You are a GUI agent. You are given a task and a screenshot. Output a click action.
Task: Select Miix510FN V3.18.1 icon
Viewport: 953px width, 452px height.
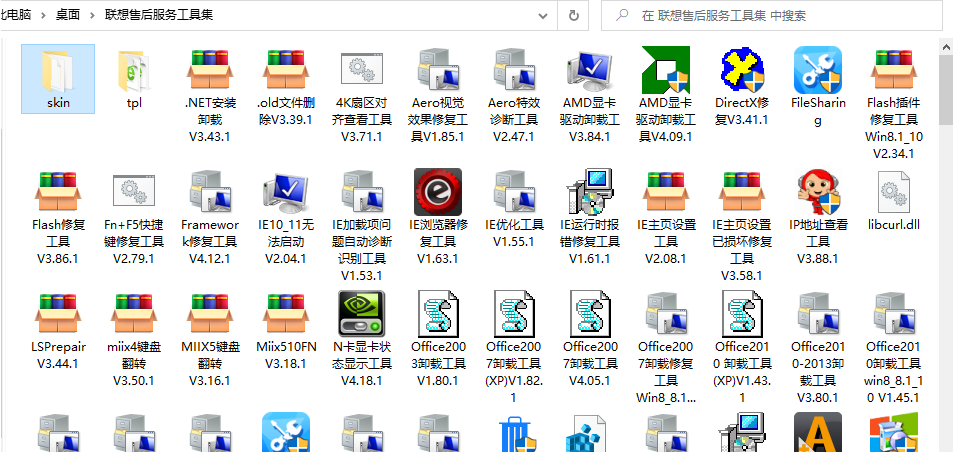click(286, 314)
